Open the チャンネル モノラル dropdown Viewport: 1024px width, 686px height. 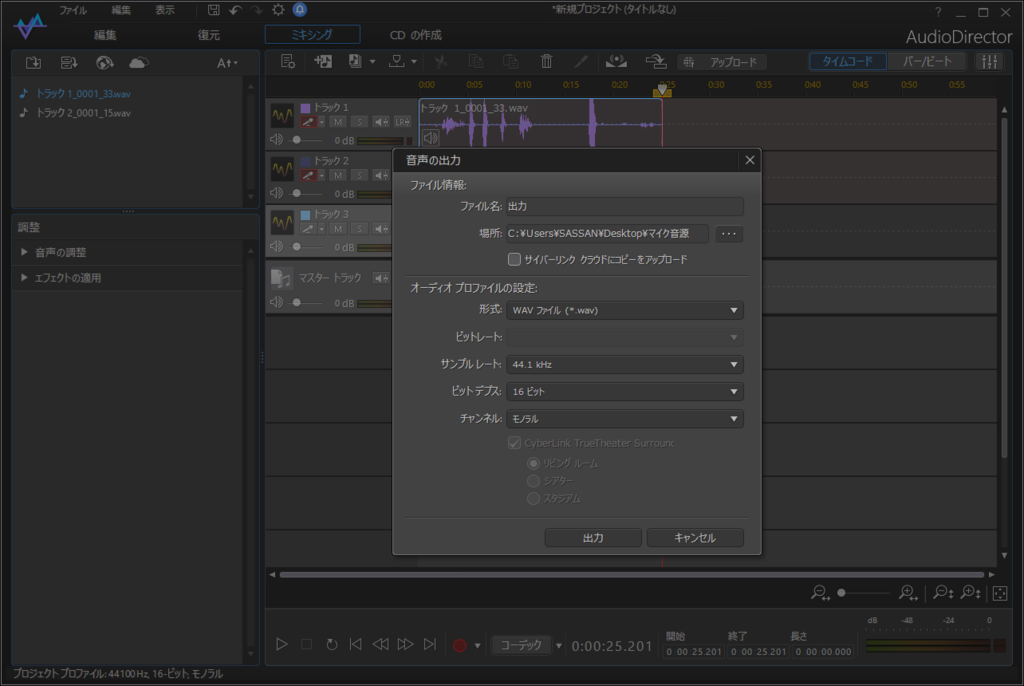tap(625, 419)
